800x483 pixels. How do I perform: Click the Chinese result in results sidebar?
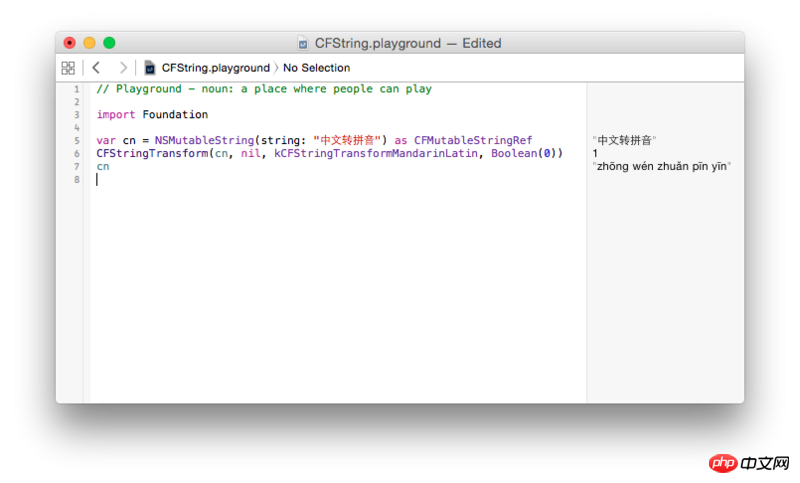(x=624, y=140)
